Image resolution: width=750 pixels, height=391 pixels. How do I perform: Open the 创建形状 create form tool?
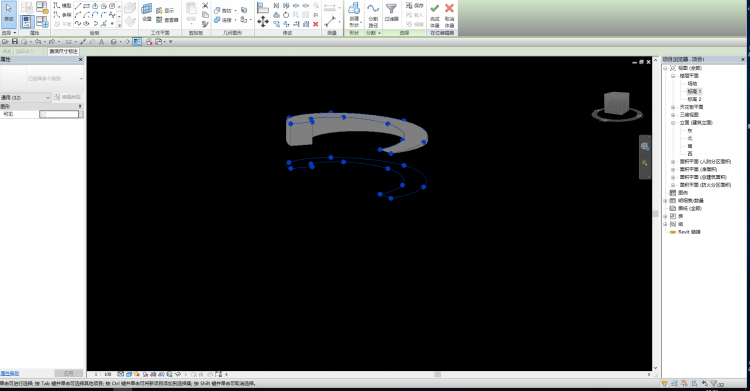pyautogui.click(x=354, y=14)
